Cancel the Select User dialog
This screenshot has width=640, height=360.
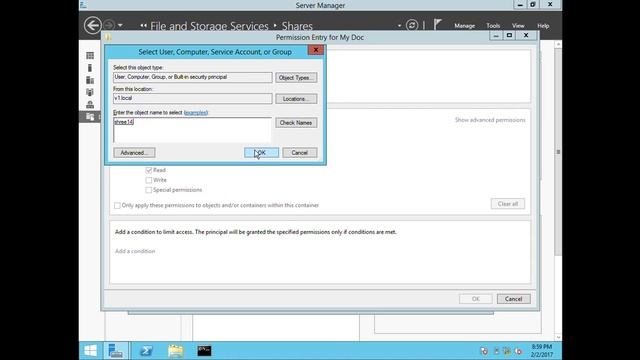pyautogui.click(x=300, y=153)
